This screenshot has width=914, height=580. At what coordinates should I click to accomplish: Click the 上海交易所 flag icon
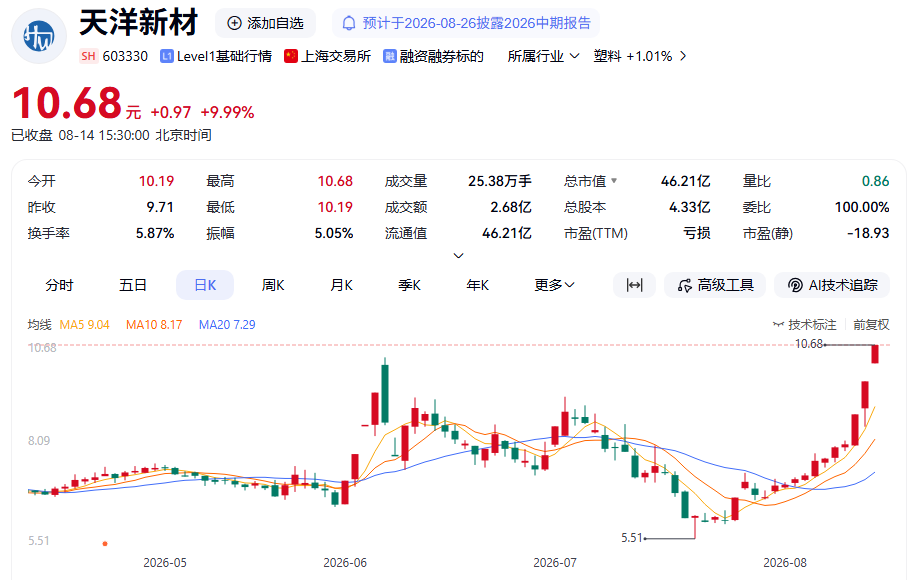click(x=291, y=56)
